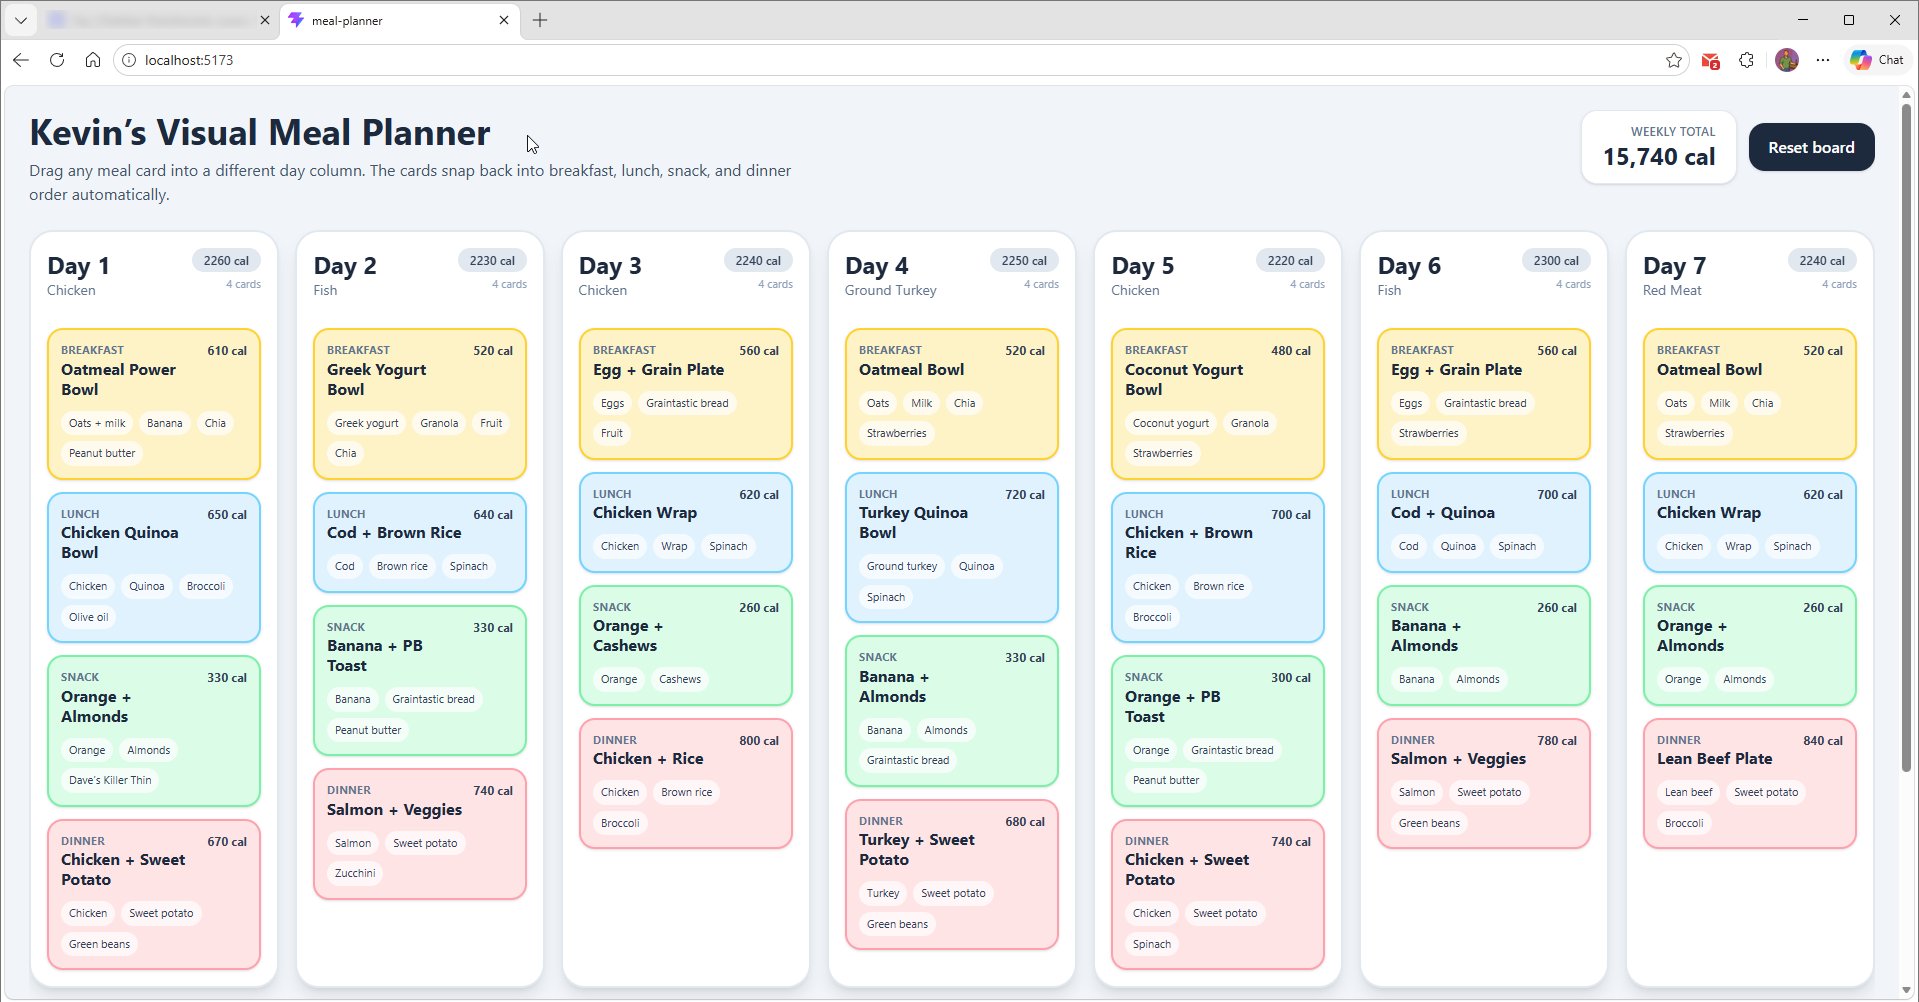
Task: Click the red mail extension icon
Action: pyautogui.click(x=1711, y=60)
